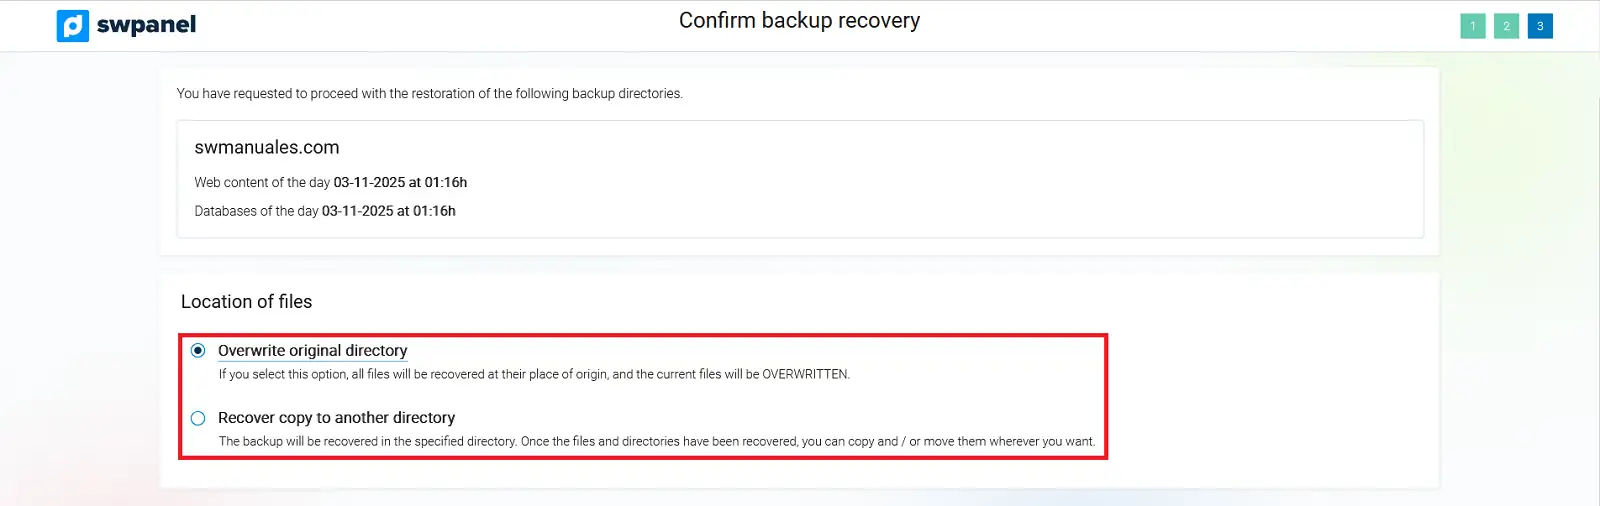The width and height of the screenshot is (1600, 506).
Task: Select the Recover copy to another directory radio button
Action: point(198,418)
